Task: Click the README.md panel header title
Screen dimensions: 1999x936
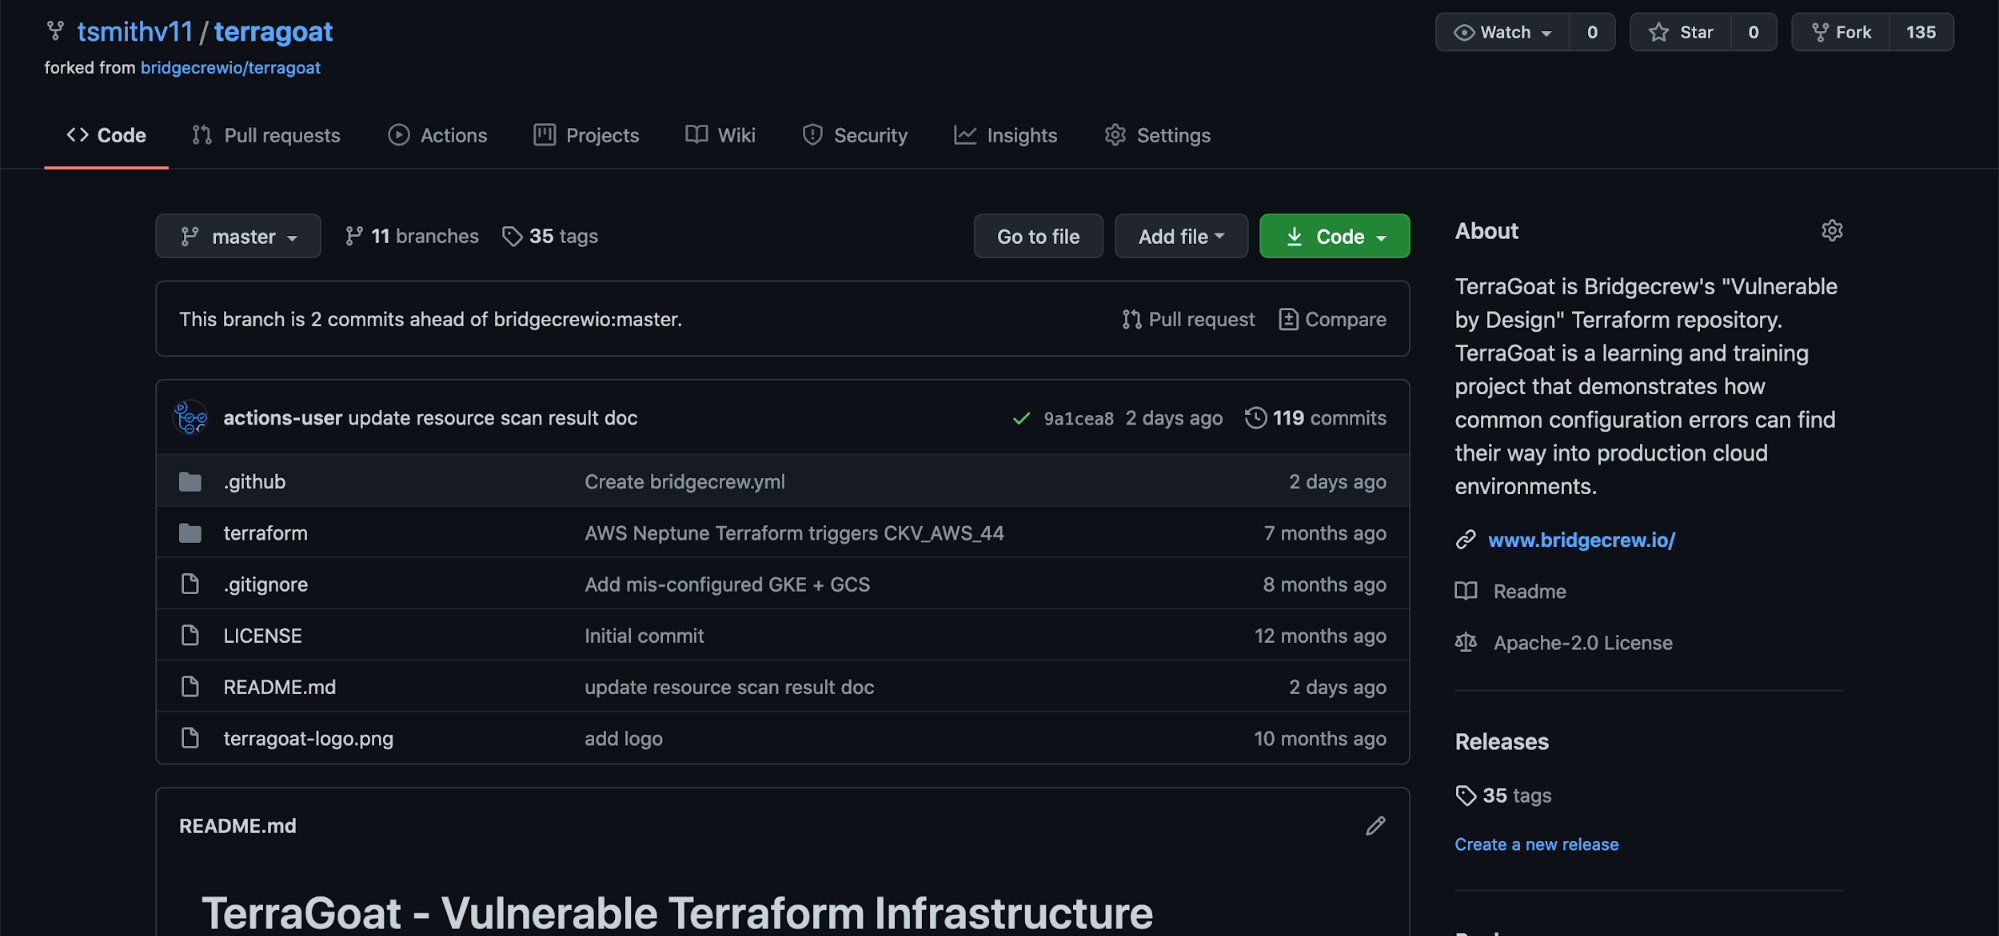Action: pos(237,826)
